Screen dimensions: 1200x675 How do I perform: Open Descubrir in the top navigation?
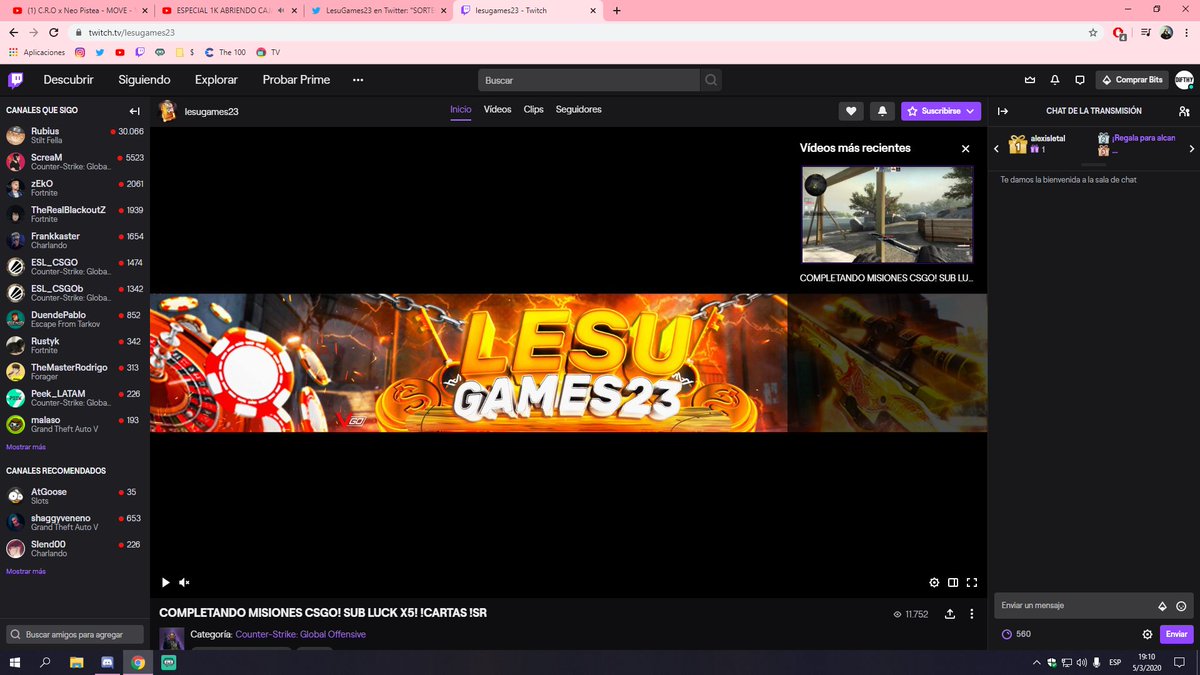pyautogui.click(x=68, y=80)
